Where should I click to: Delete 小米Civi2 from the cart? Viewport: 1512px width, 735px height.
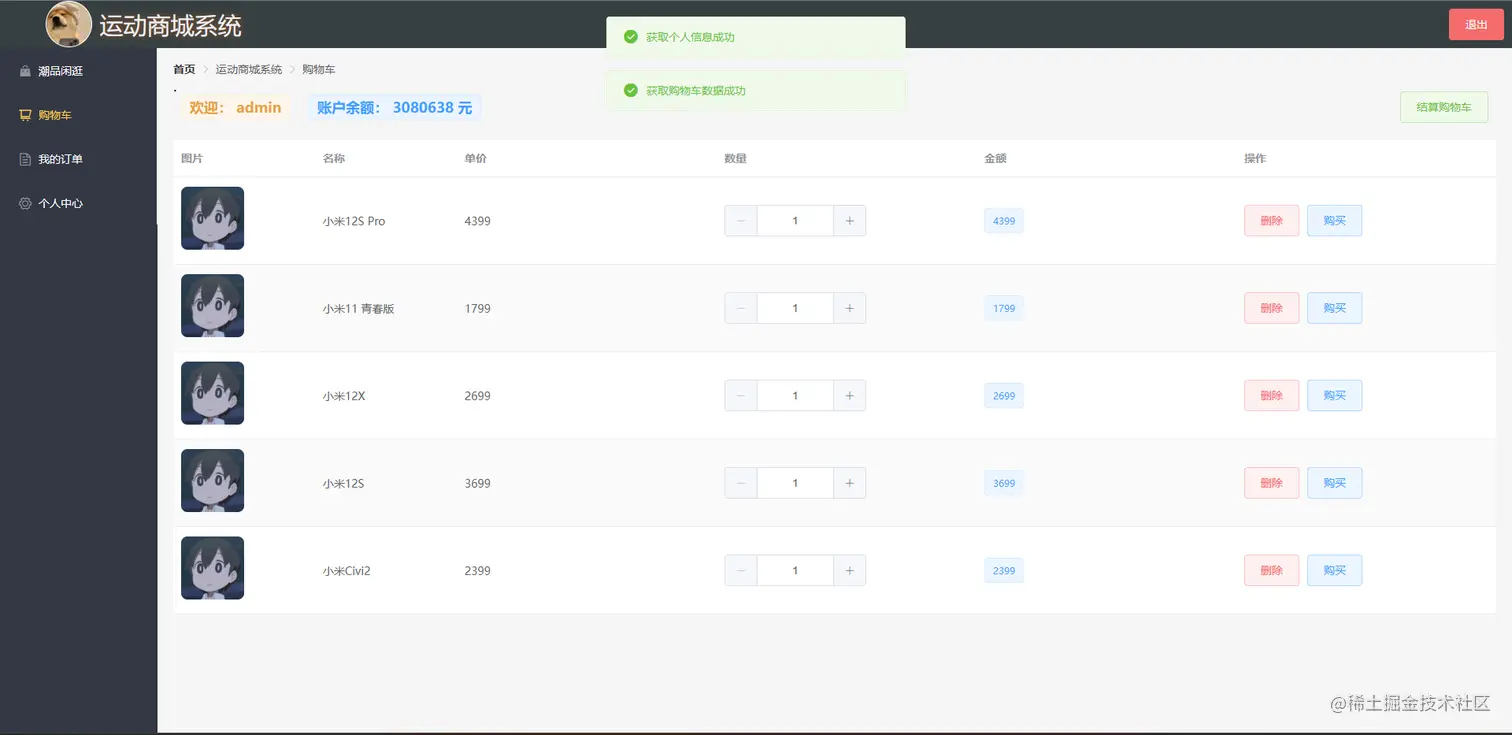[x=1271, y=570]
